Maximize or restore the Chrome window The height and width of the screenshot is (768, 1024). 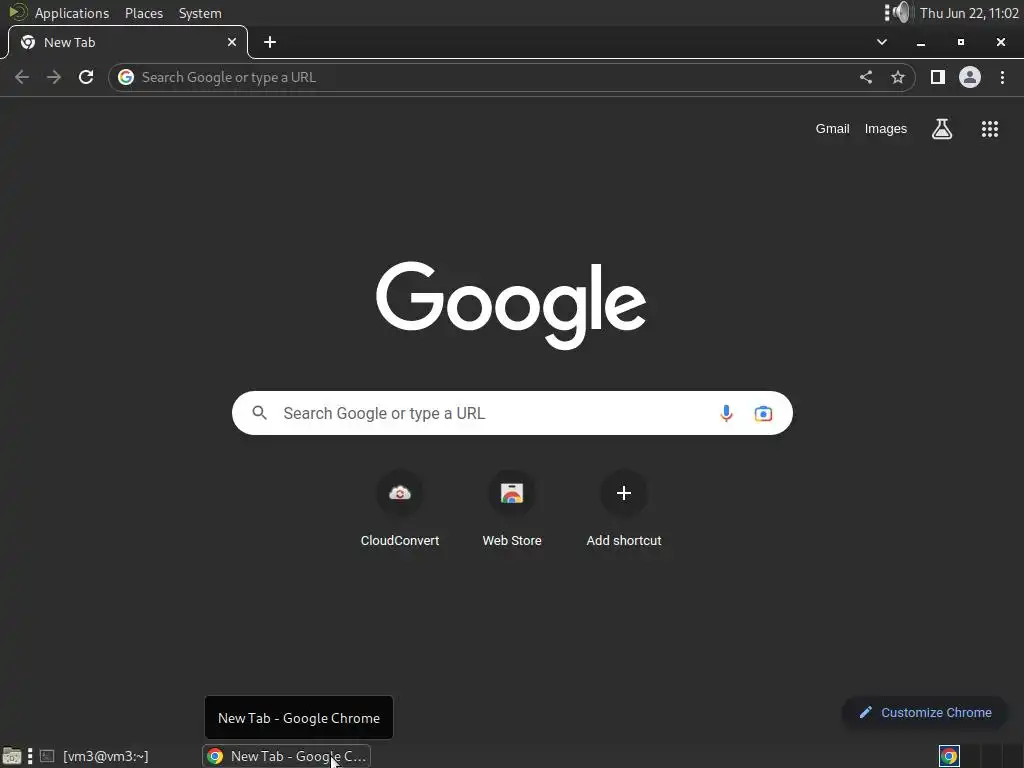961,42
